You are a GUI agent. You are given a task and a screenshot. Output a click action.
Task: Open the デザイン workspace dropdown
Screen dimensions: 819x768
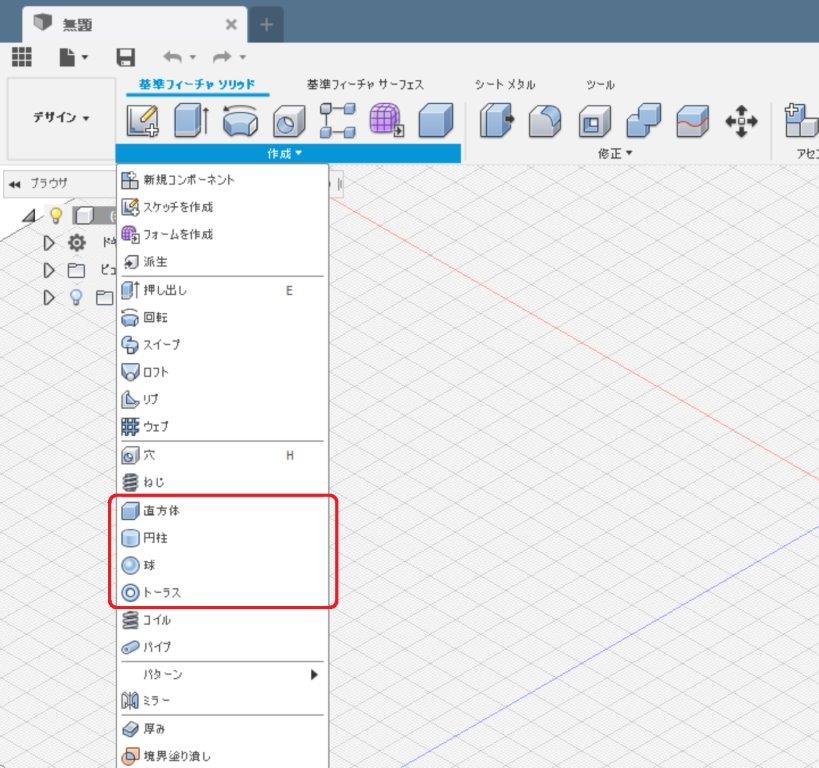coord(60,118)
